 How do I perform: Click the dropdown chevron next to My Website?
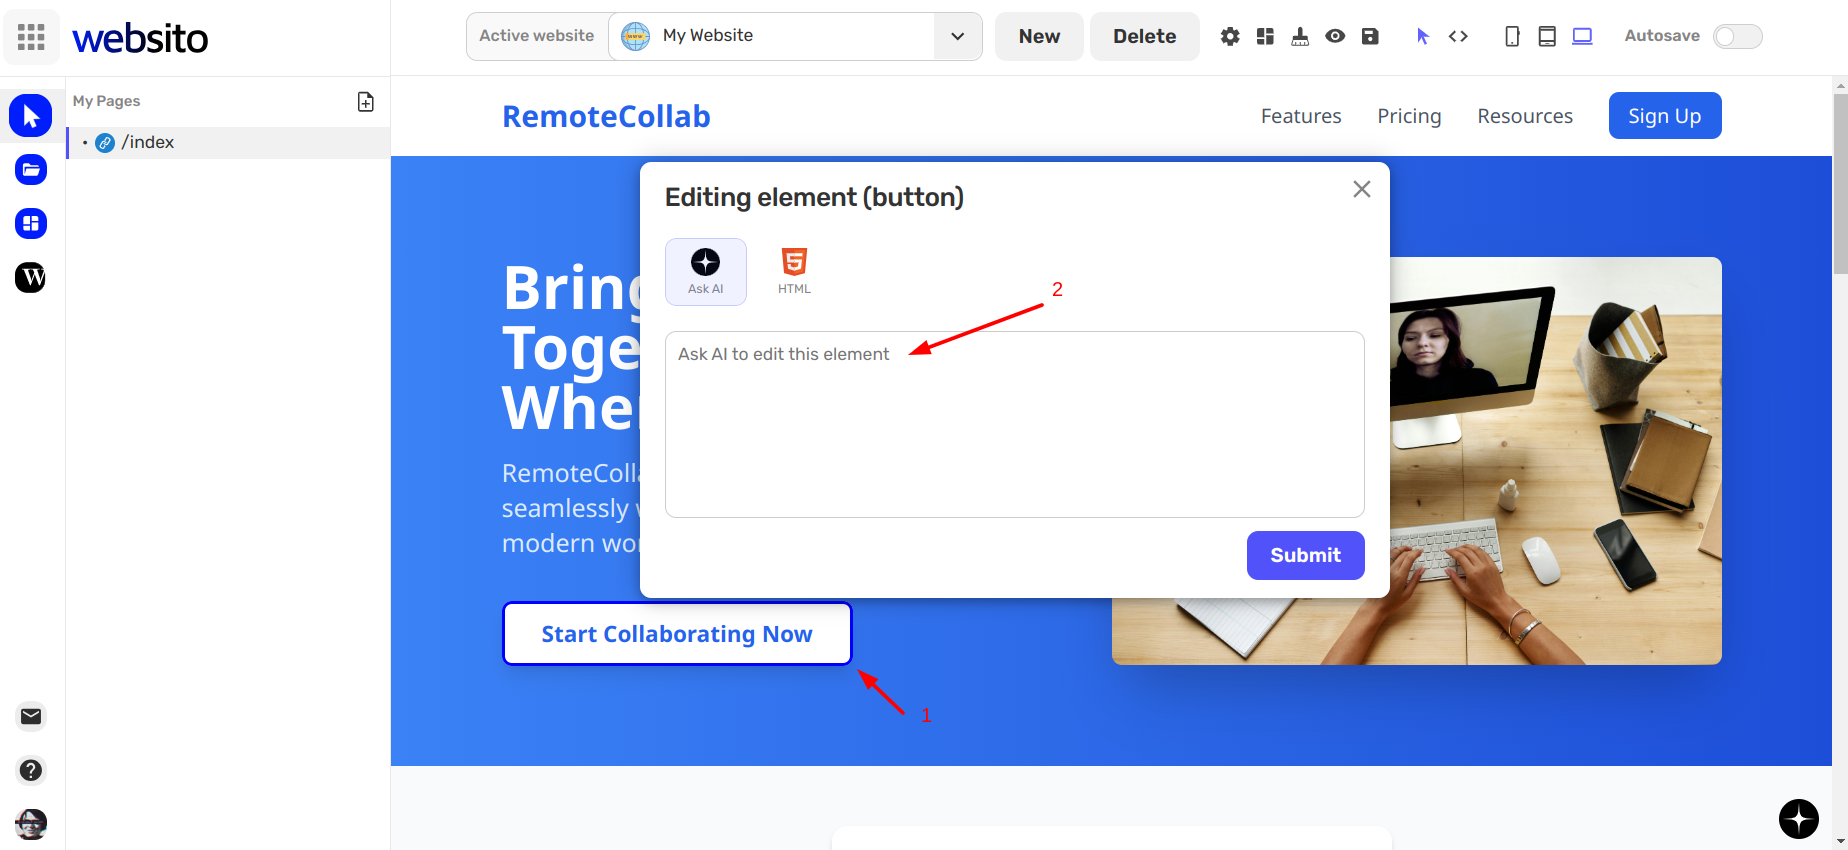(x=957, y=36)
